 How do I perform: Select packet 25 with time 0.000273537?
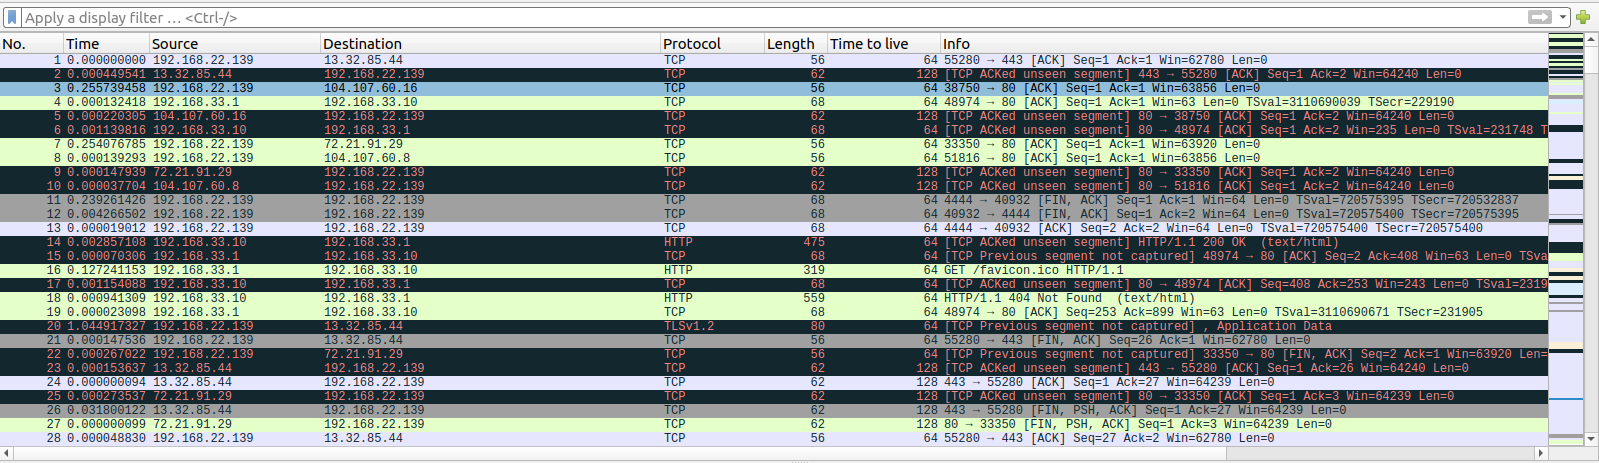pos(773,396)
